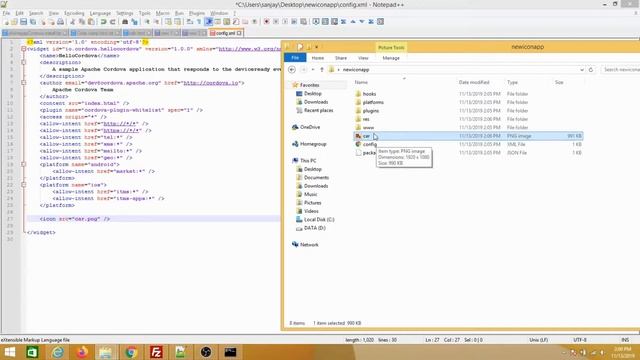Screen dimensions: 640x360
Task: Click the Up one level arrow in Explorer
Action: 322,70
